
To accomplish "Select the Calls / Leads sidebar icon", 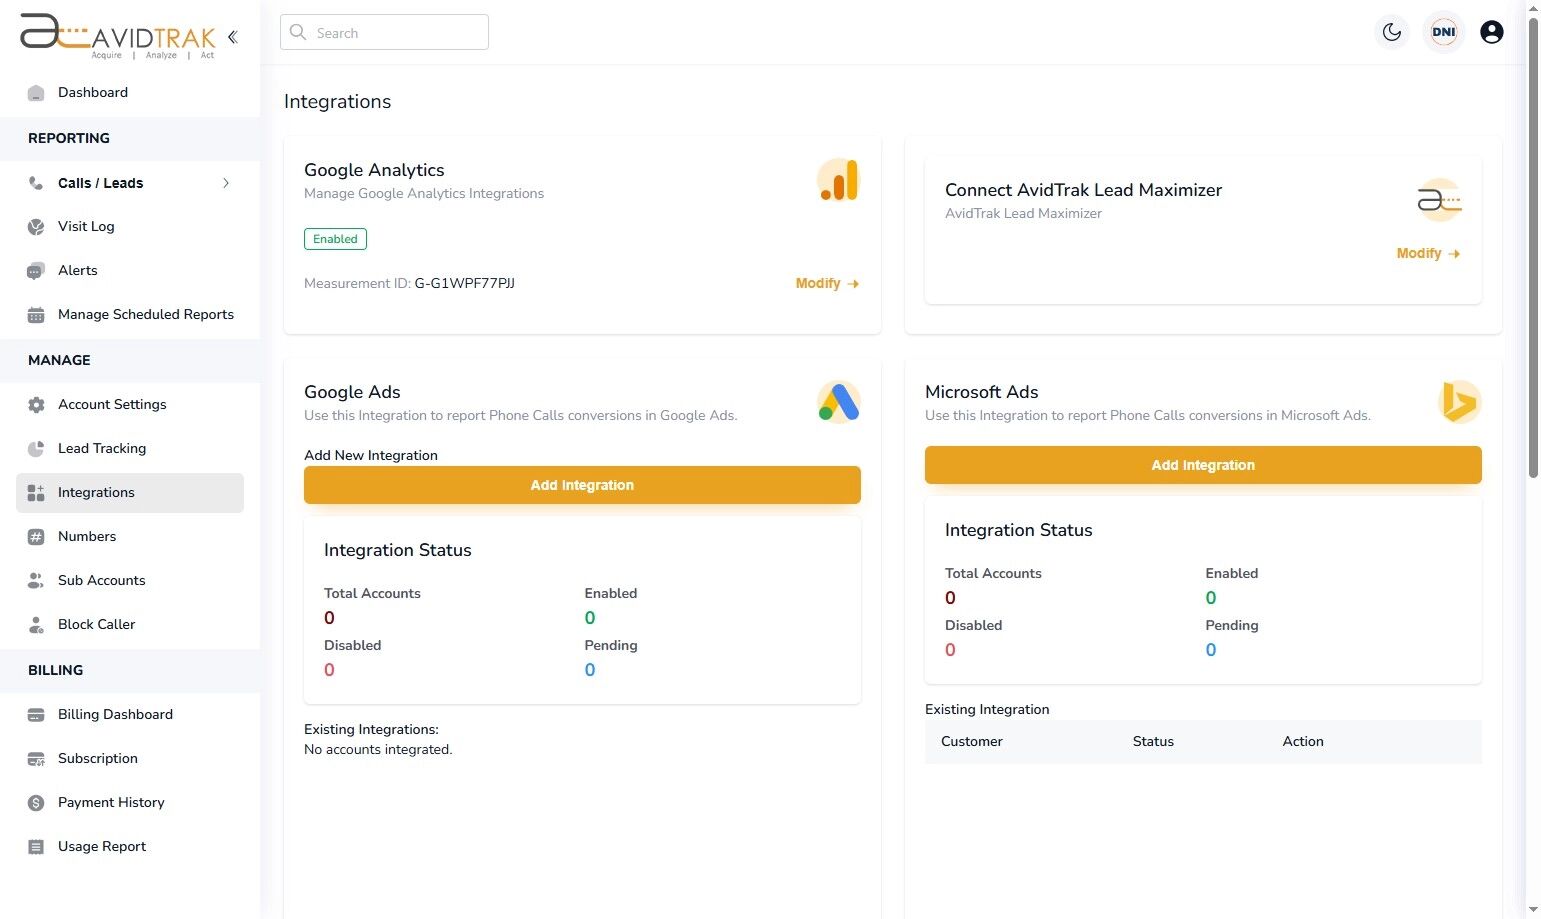I will click(36, 183).
